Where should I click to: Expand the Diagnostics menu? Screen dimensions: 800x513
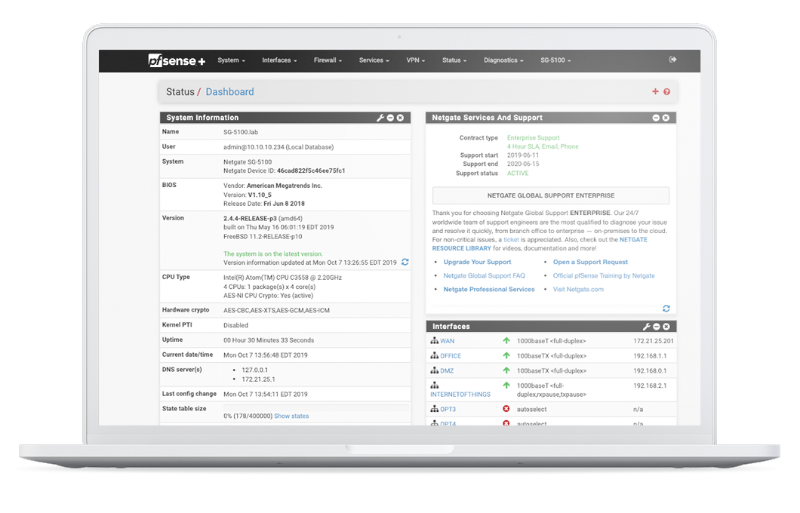(x=504, y=60)
